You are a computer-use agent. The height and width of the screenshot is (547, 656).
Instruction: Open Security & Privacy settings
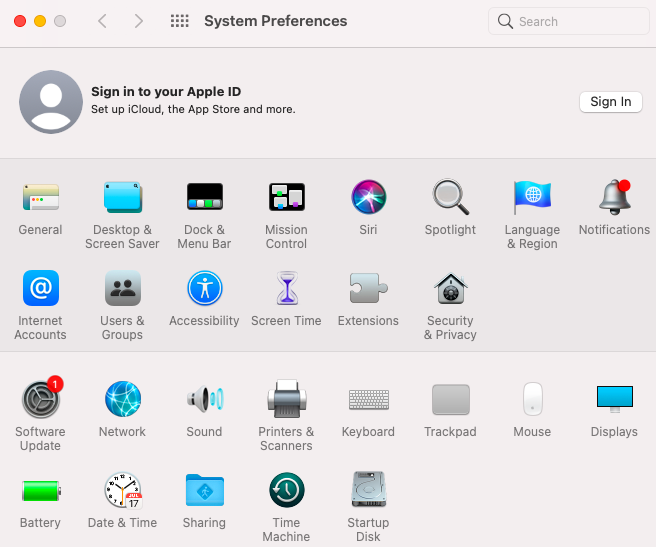pyautogui.click(x=451, y=288)
